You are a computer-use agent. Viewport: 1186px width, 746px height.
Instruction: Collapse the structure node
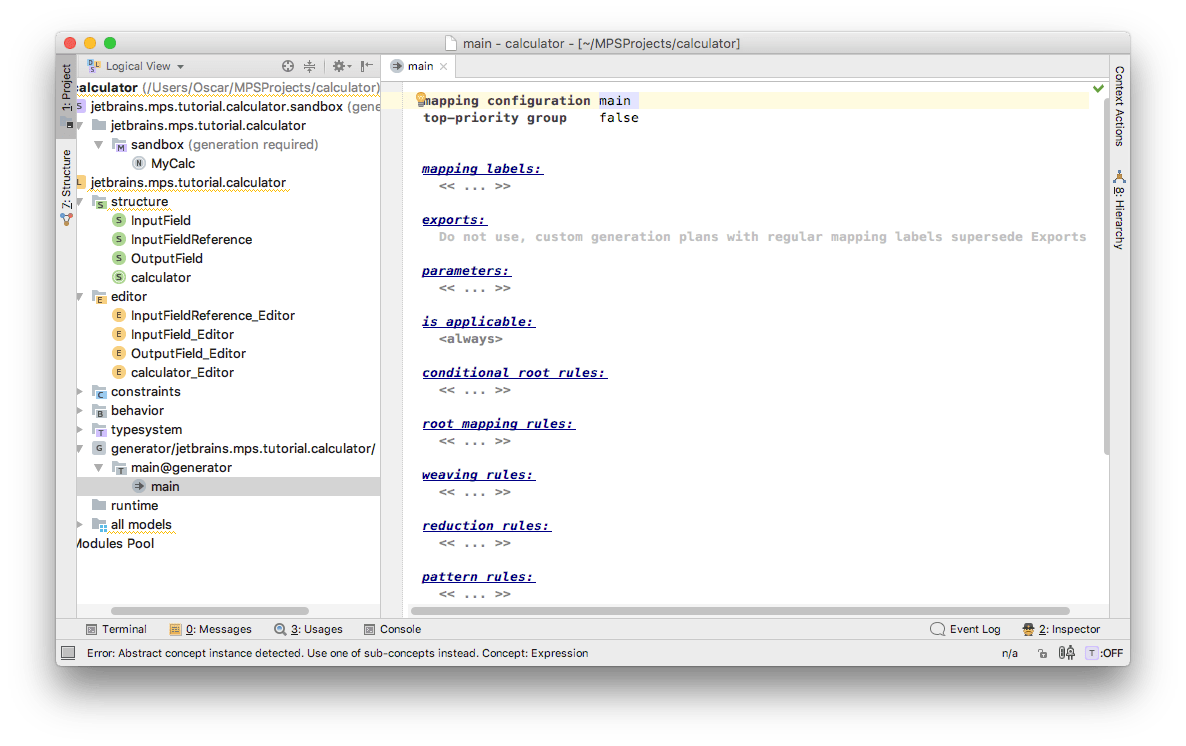pos(82,202)
